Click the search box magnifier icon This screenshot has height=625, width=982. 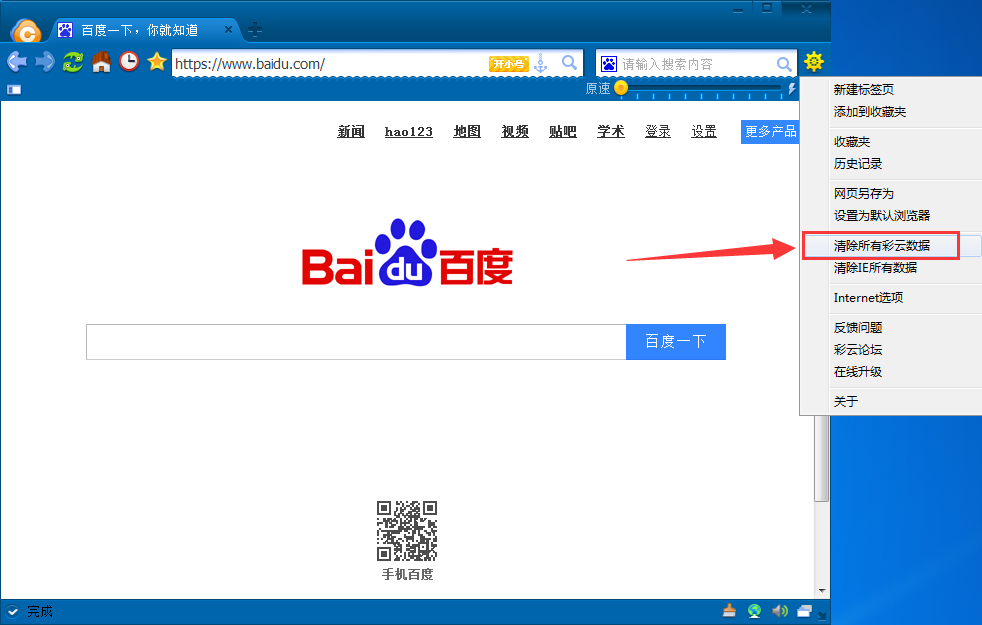tap(784, 64)
